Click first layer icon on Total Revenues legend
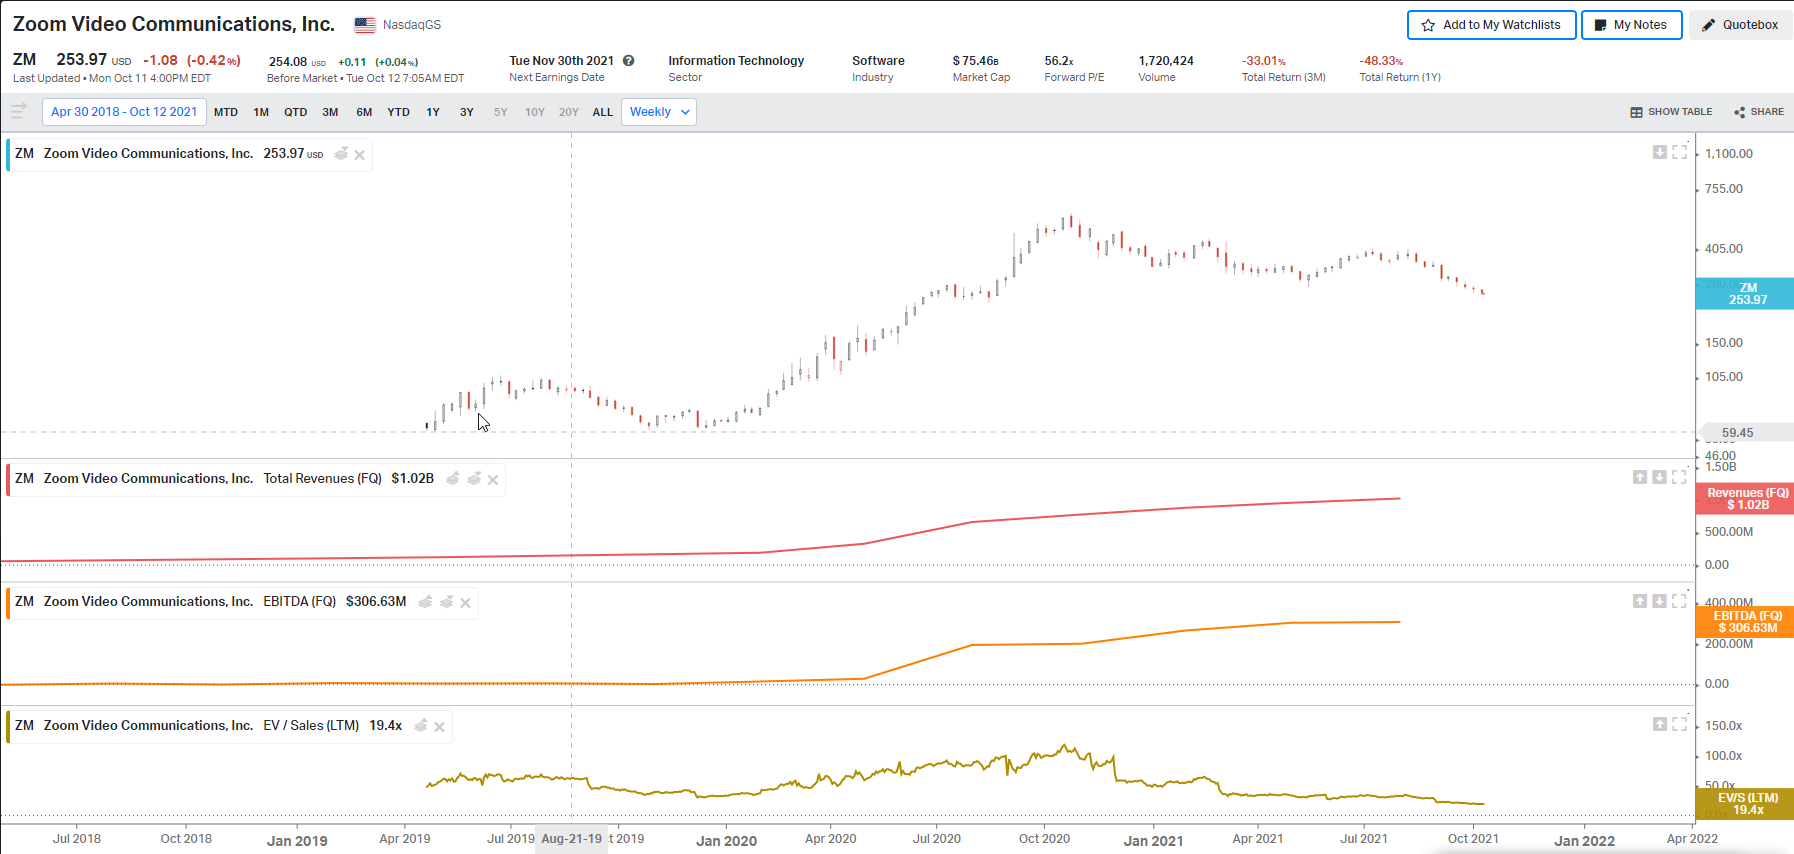The height and width of the screenshot is (854, 1794). tap(453, 479)
